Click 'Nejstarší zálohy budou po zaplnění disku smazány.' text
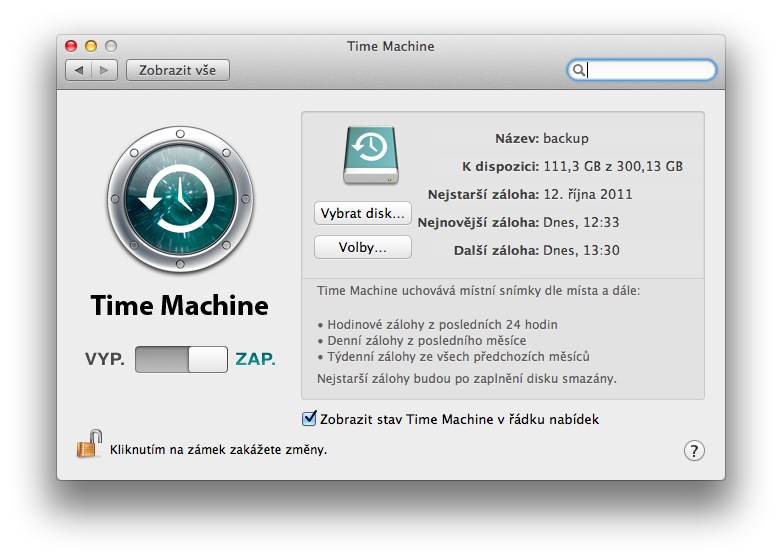 click(x=467, y=378)
